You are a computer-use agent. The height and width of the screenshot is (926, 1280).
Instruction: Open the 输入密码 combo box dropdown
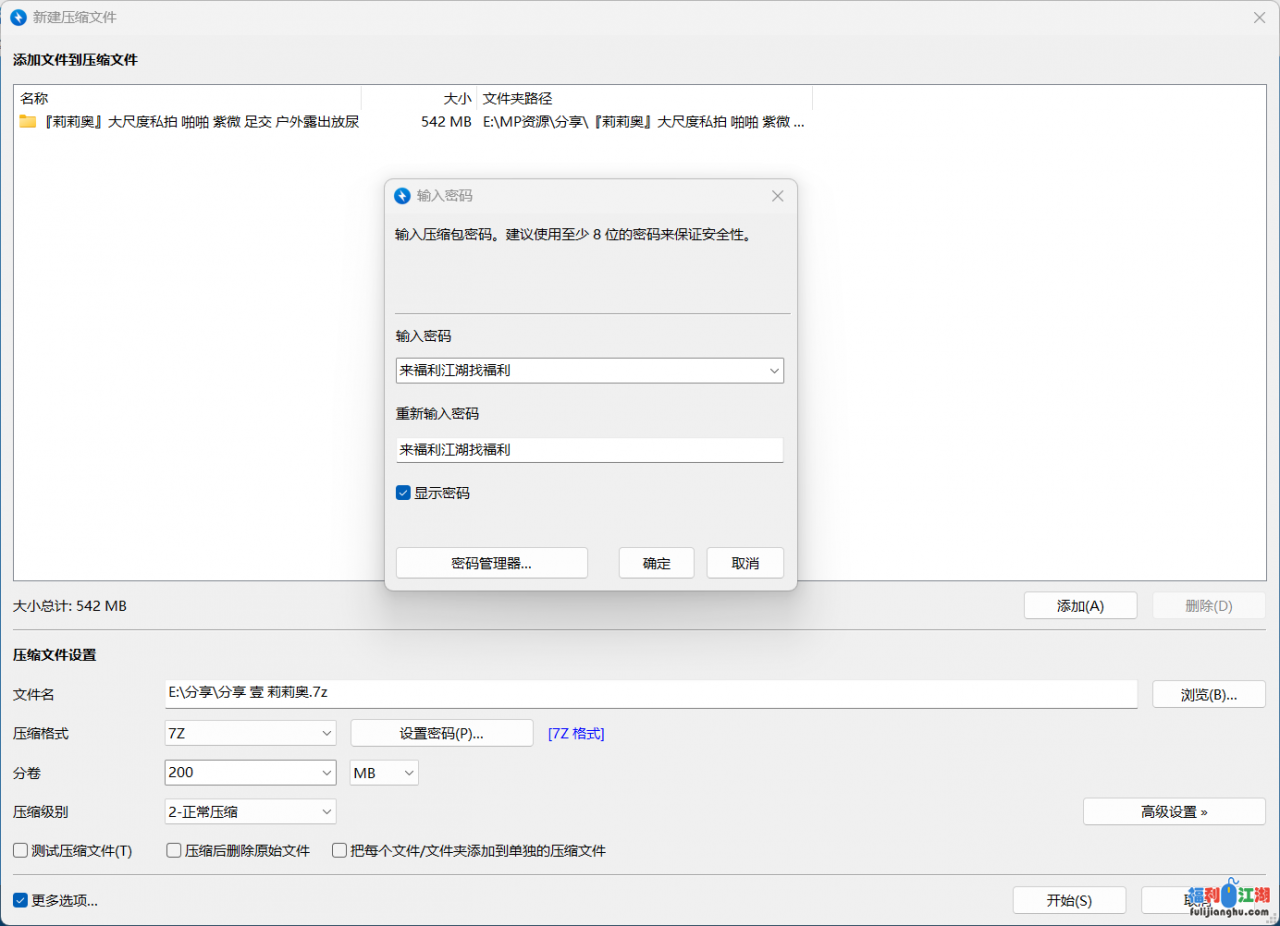pos(773,371)
